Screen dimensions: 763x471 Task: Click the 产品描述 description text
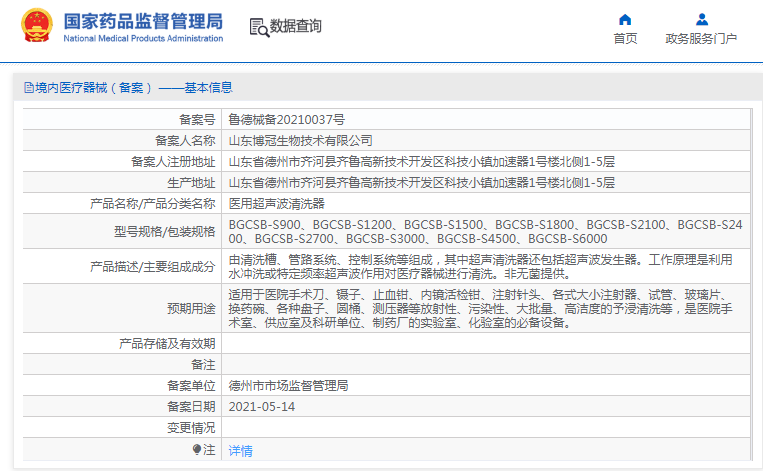point(480,267)
